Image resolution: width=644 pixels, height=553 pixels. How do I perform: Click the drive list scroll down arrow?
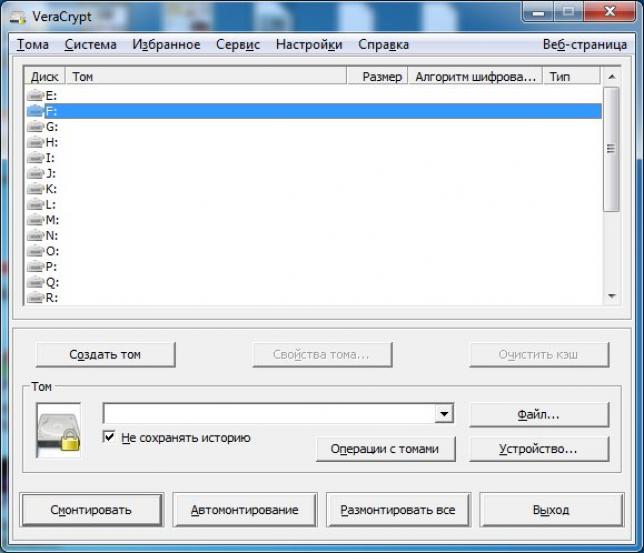pyautogui.click(x=612, y=296)
